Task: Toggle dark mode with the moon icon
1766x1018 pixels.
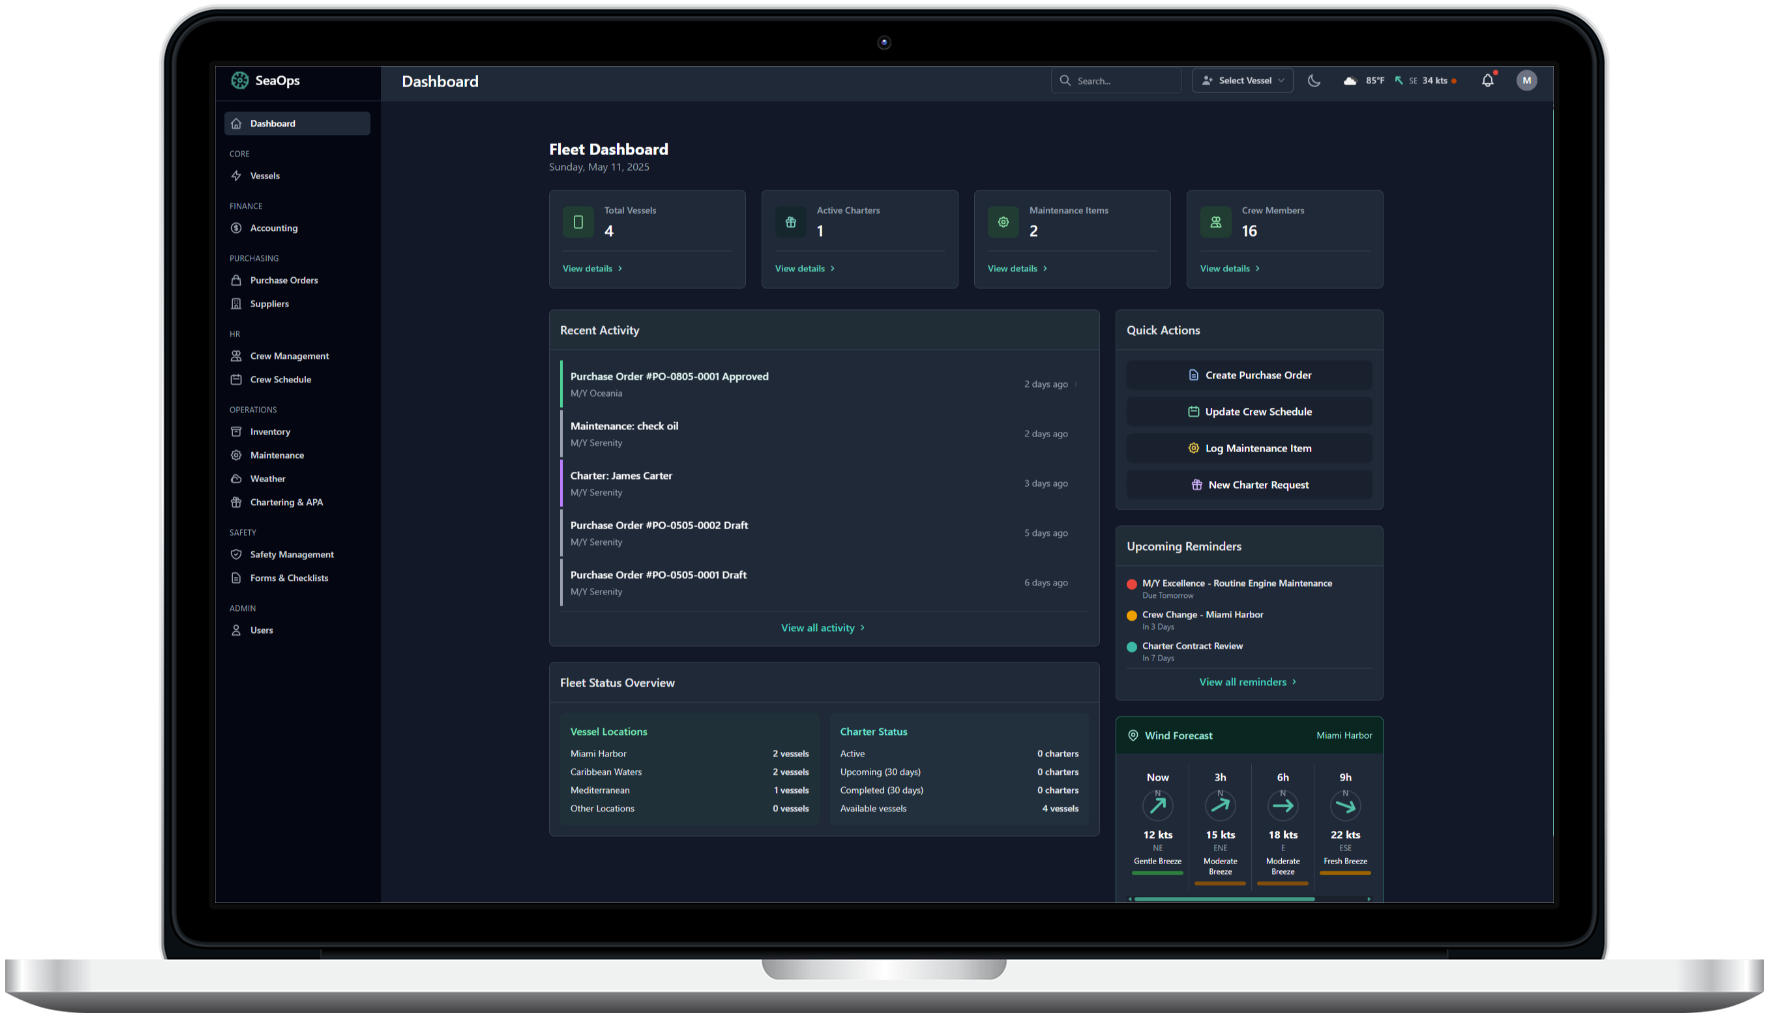Action: (x=1314, y=80)
